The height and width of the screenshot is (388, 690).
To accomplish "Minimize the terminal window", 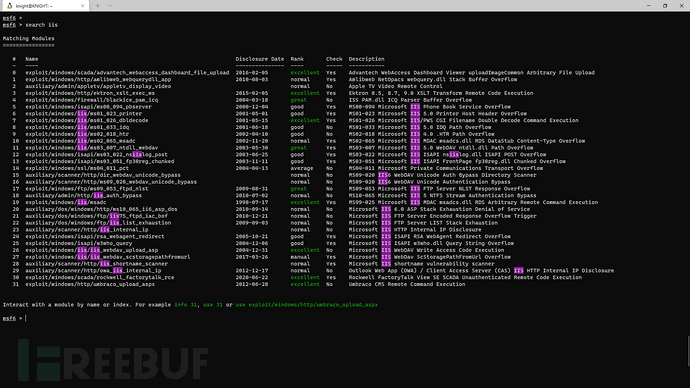I will [649, 6].
